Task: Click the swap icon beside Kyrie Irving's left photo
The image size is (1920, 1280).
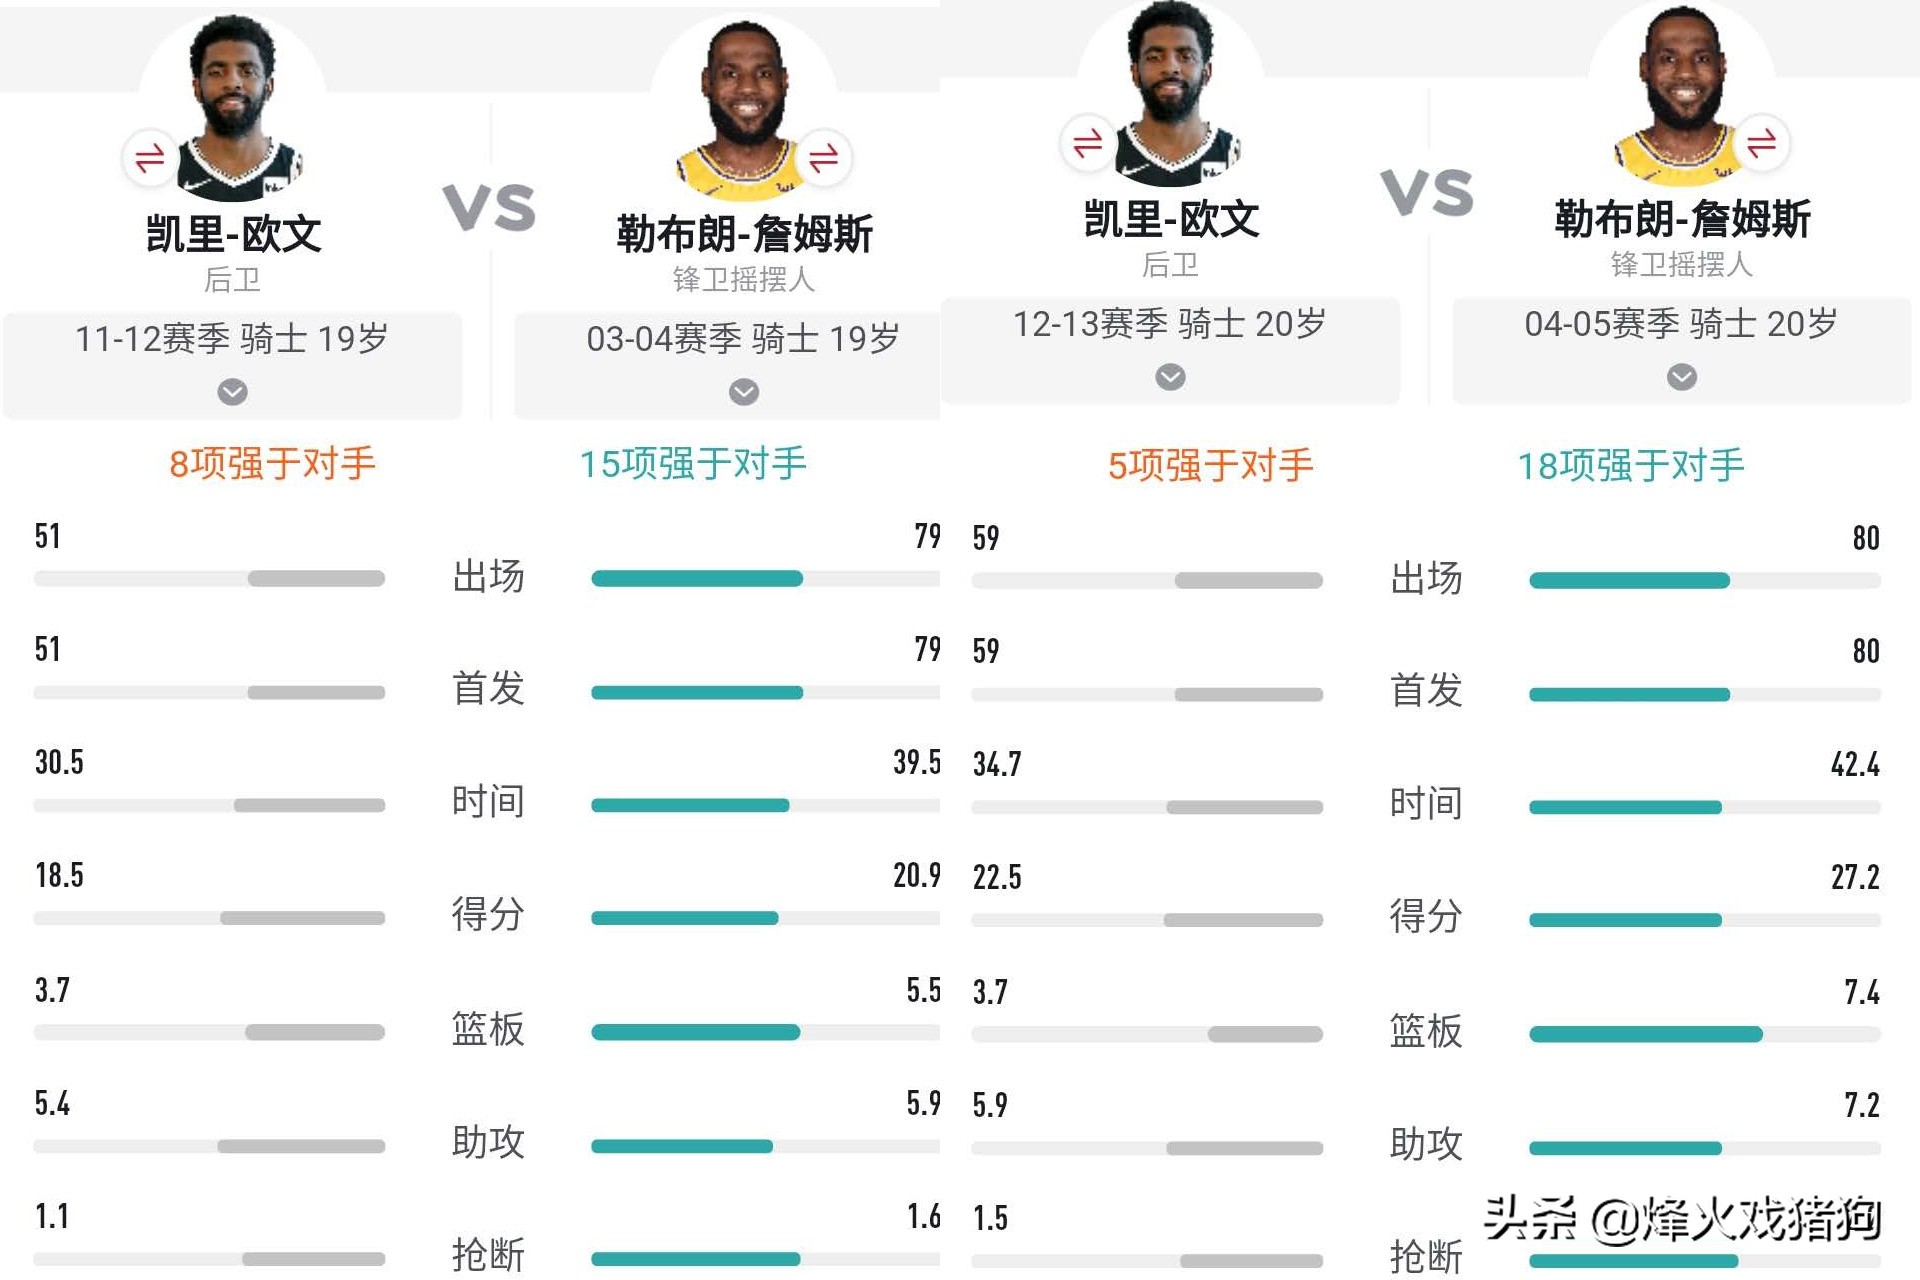Action: click(148, 158)
